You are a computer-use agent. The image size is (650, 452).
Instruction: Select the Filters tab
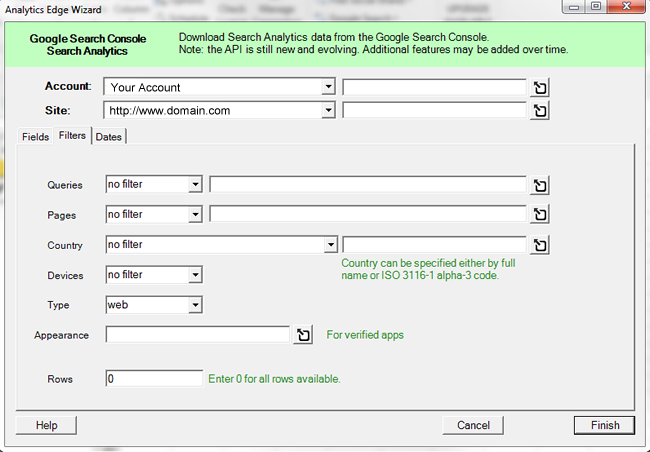[72, 136]
